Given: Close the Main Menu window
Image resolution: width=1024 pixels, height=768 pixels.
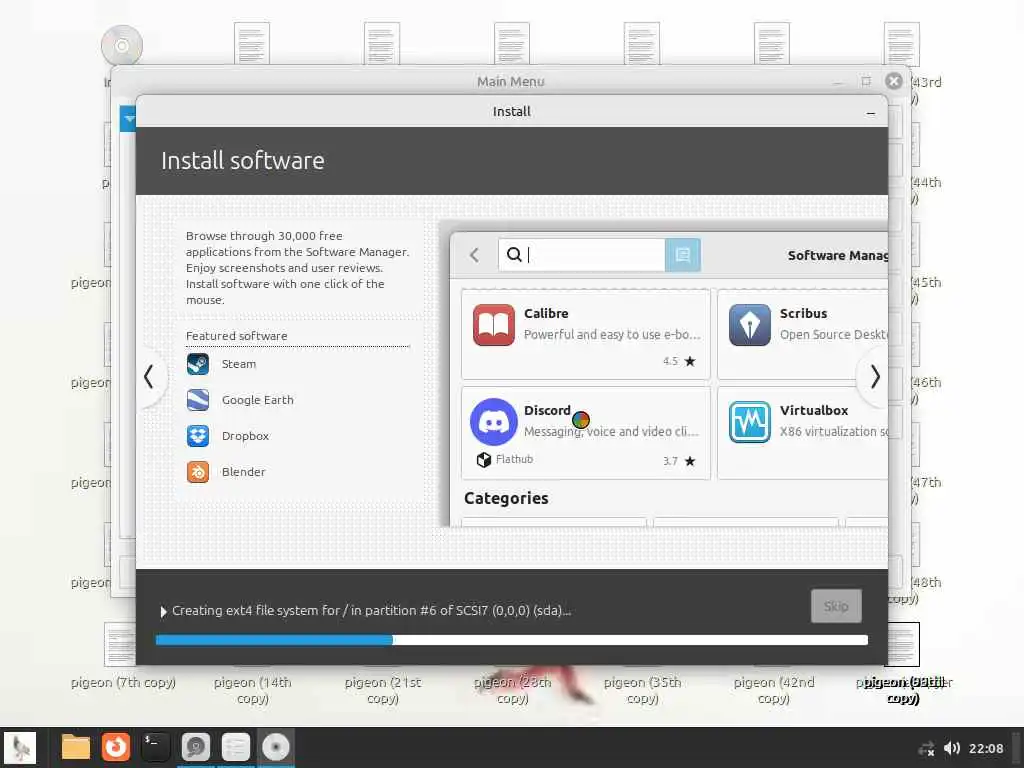Looking at the screenshot, I should point(894,81).
